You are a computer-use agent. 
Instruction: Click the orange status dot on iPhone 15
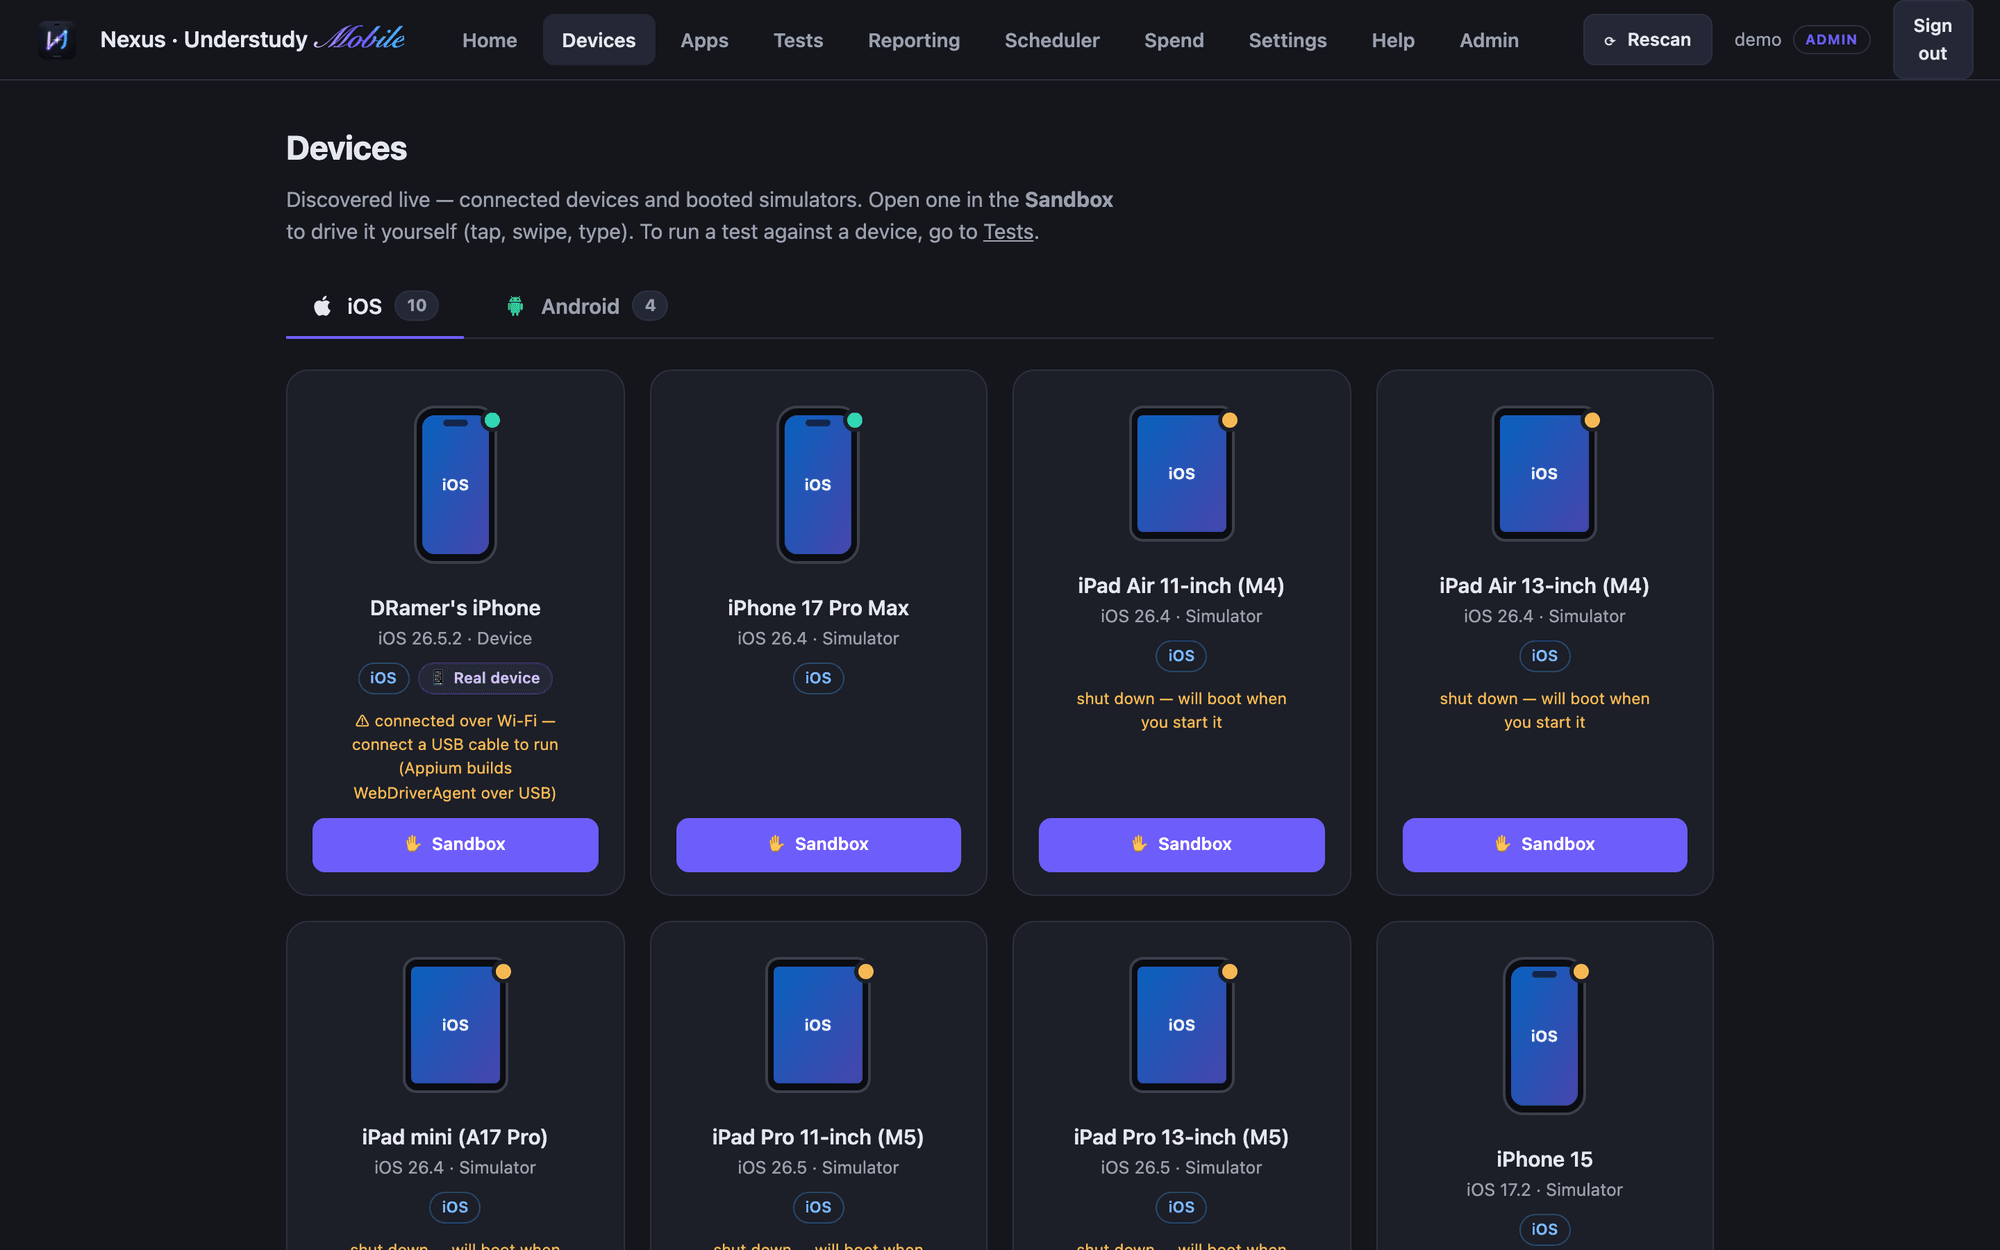(1581, 971)
